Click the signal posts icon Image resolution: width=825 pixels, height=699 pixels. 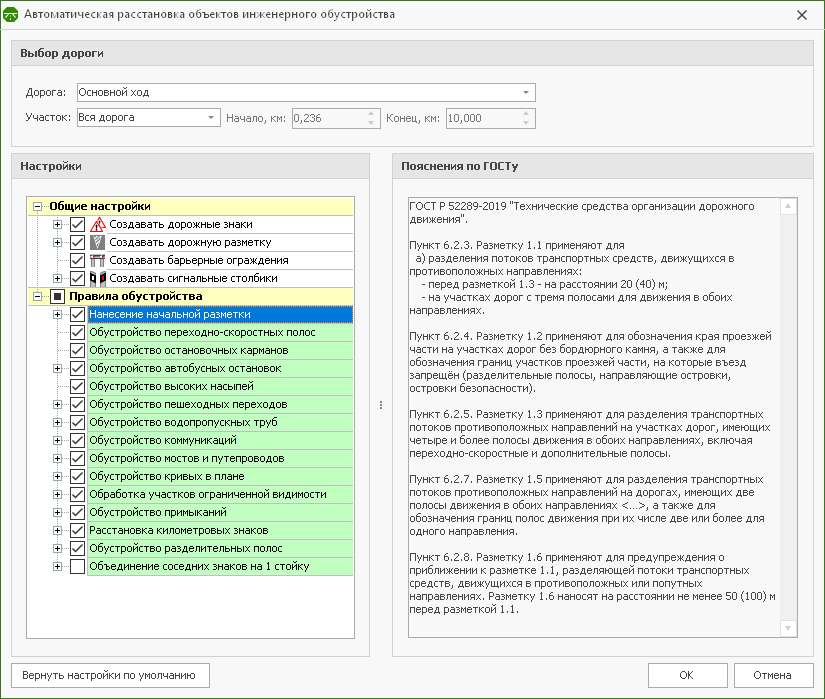97,278
